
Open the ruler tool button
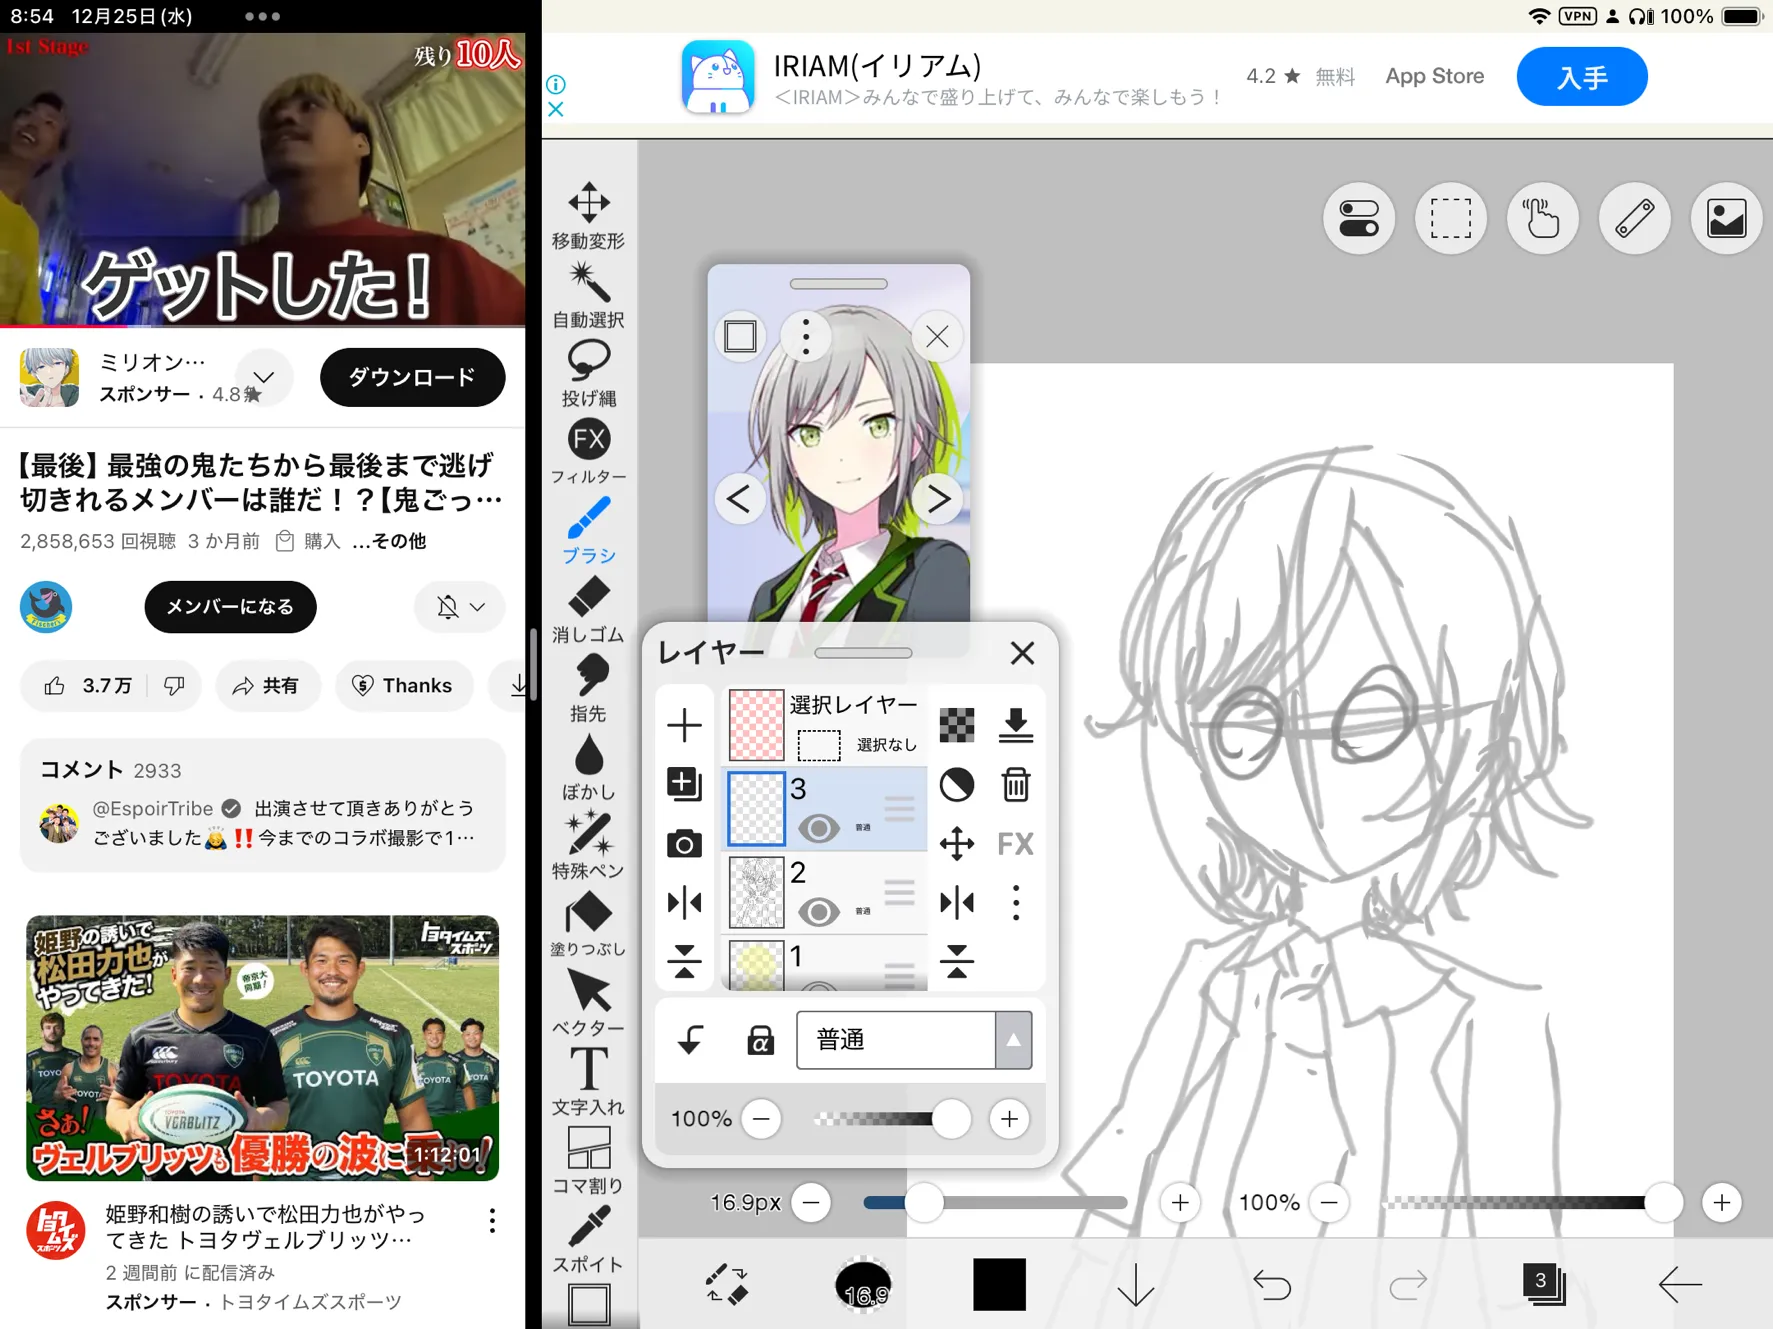[x=1634, y=218]
